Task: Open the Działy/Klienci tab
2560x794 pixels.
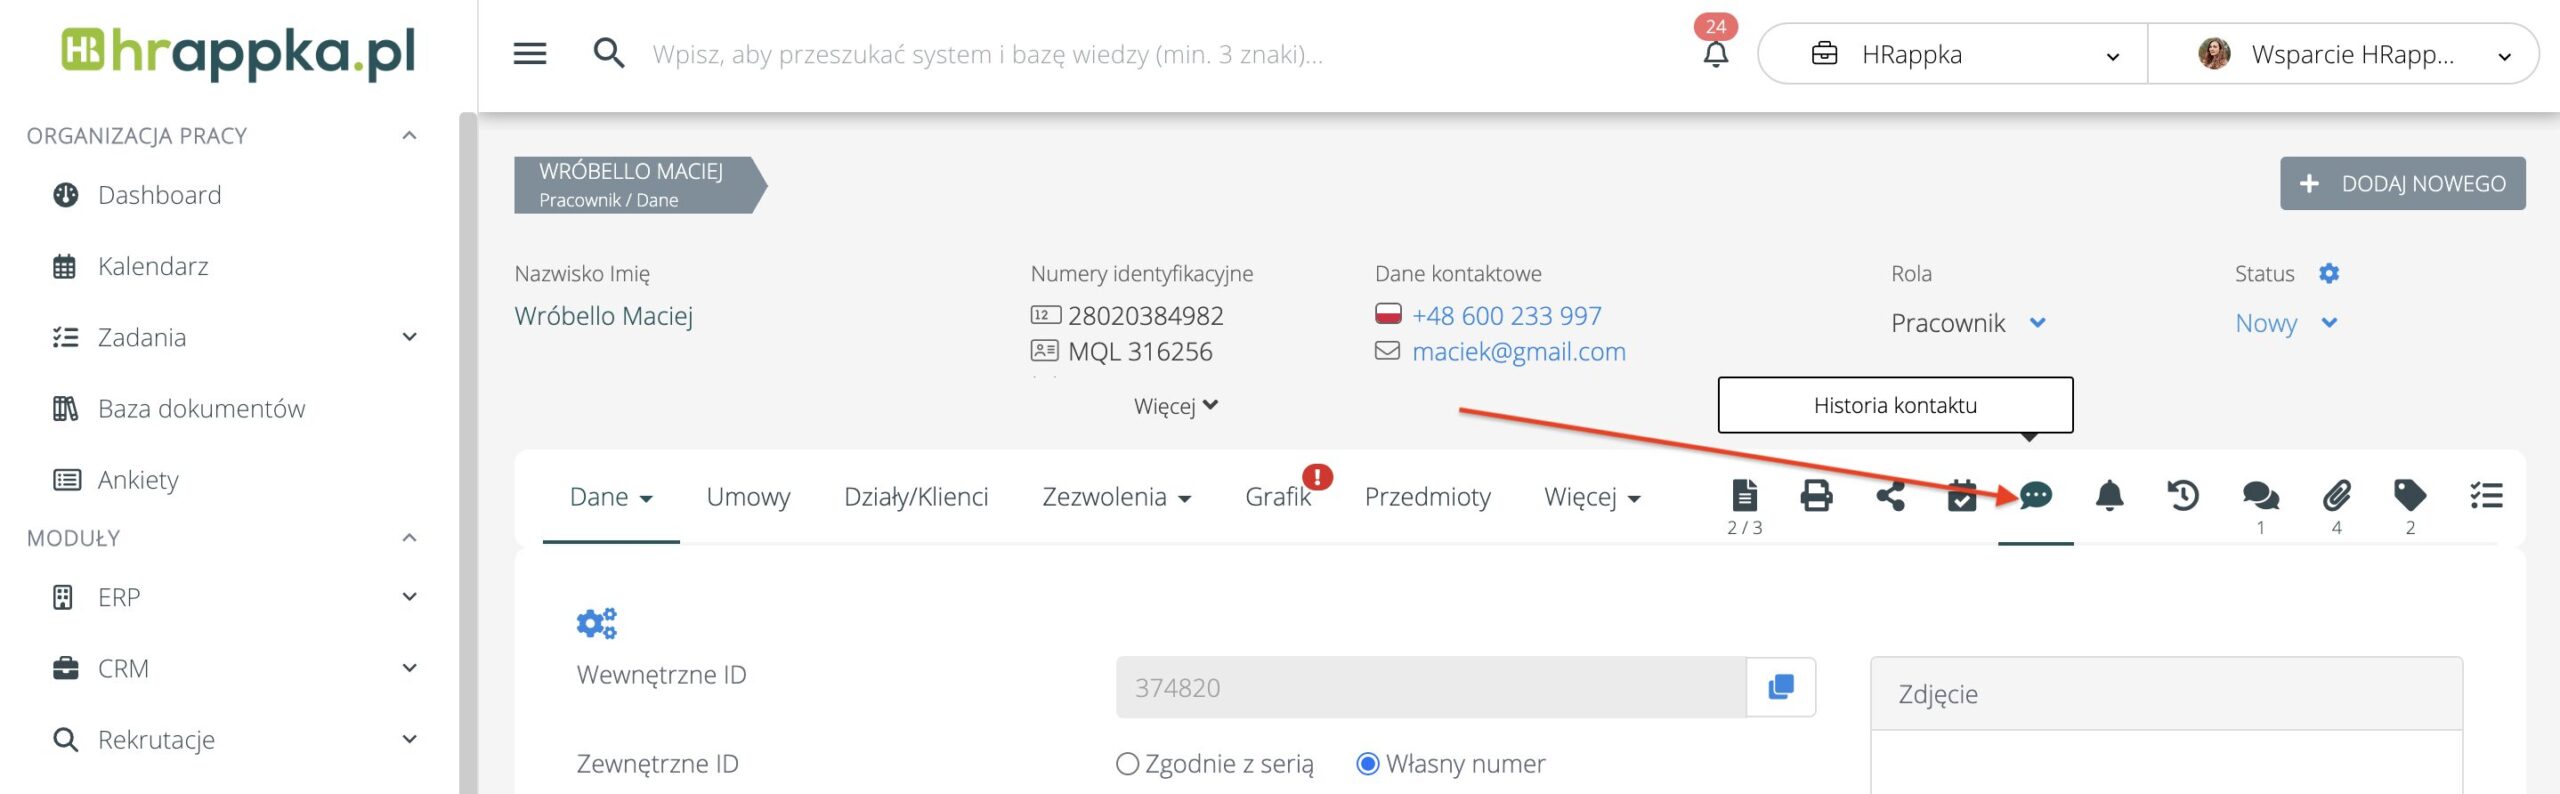Action: (x=916, y=497)
